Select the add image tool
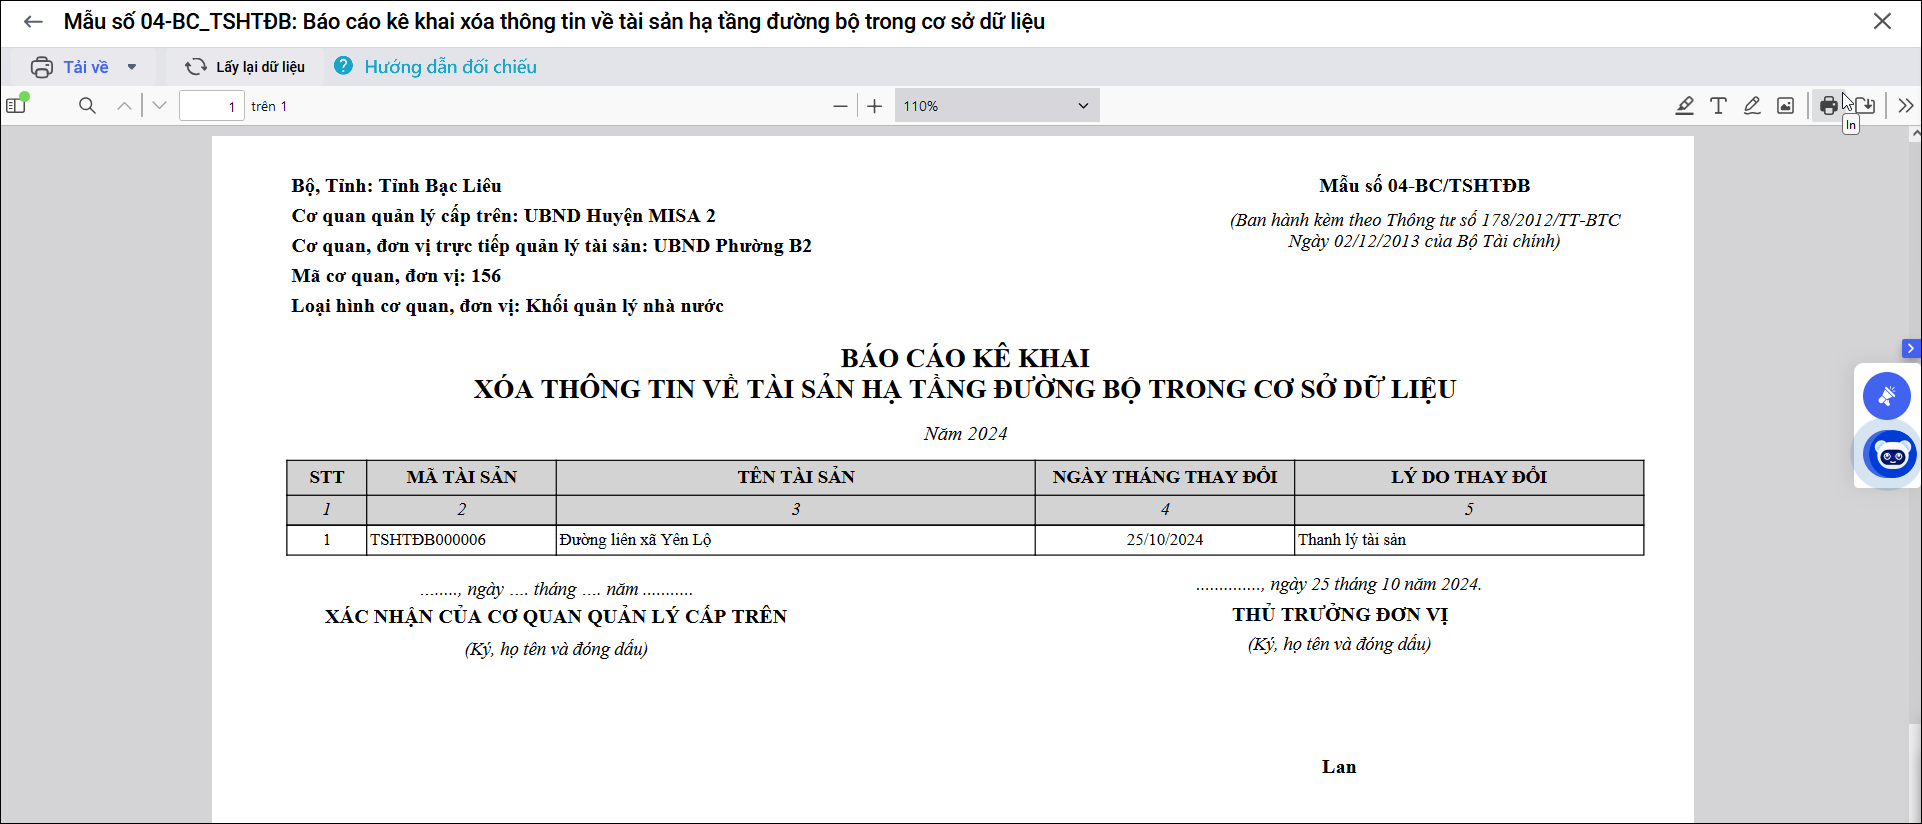 pyautogui.click(x=1785, y=105)
